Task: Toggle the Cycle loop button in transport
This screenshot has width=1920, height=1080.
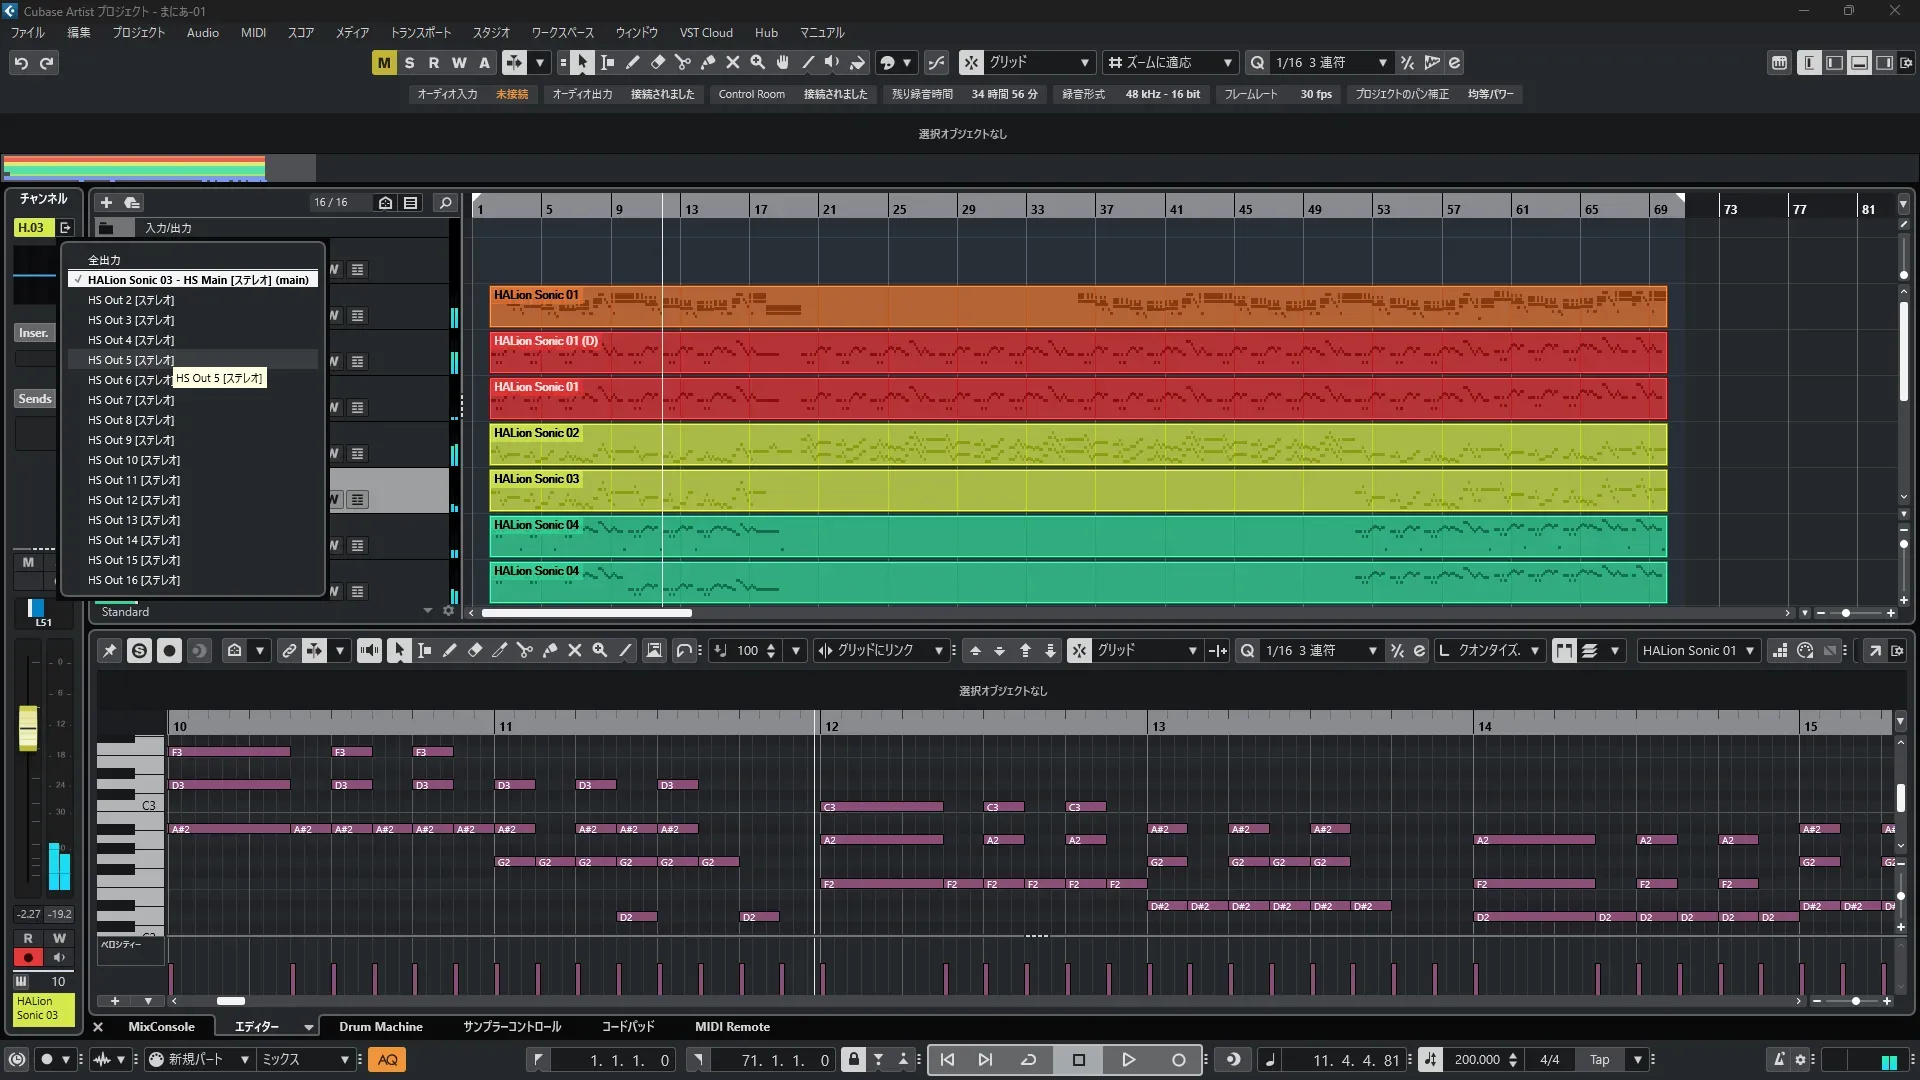Action: (1028, 1060)
